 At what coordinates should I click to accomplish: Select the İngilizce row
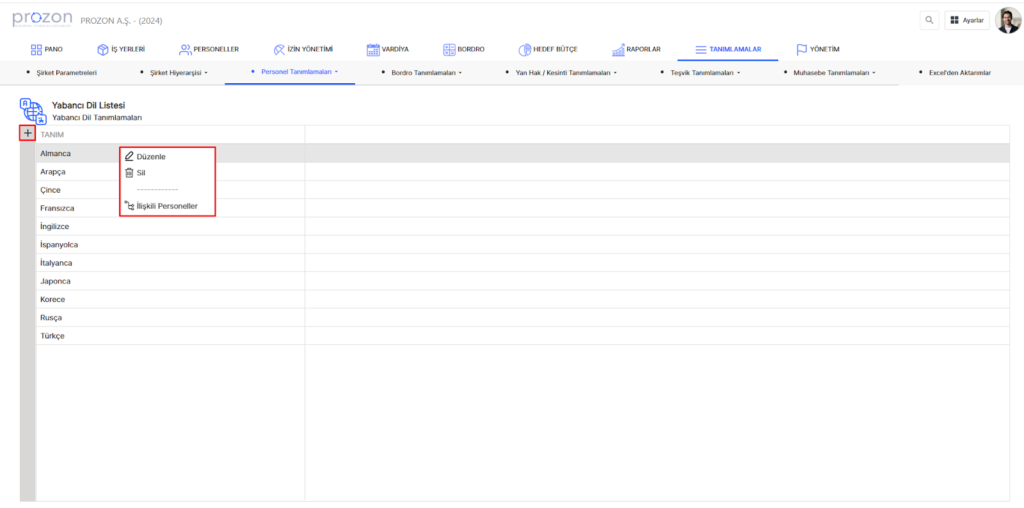click(55, 227)
